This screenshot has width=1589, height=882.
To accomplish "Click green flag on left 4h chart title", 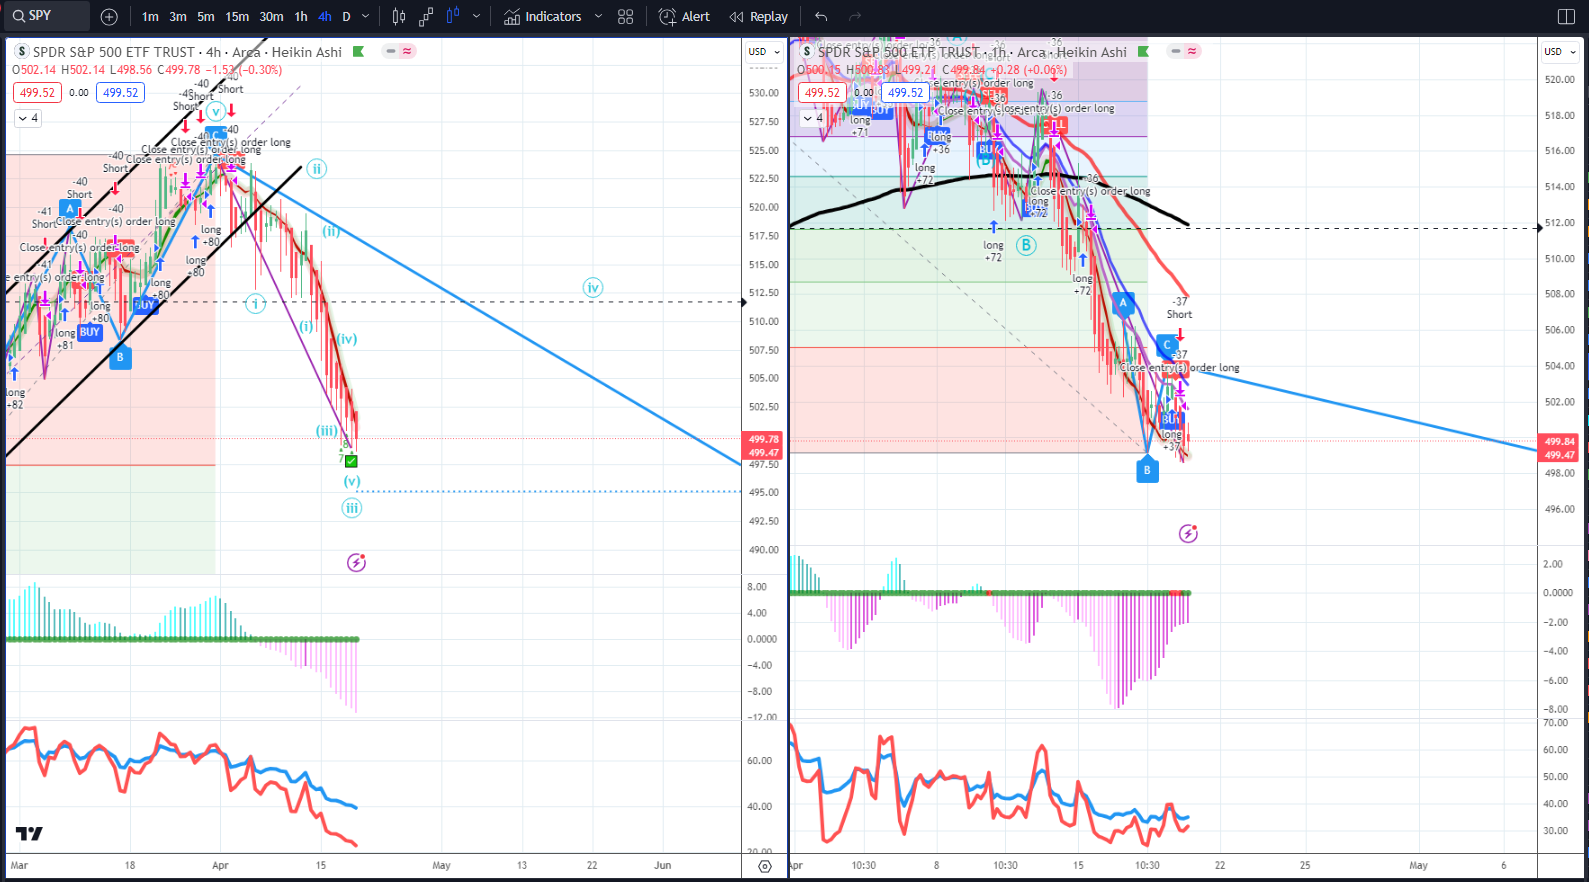I will 358,52.
